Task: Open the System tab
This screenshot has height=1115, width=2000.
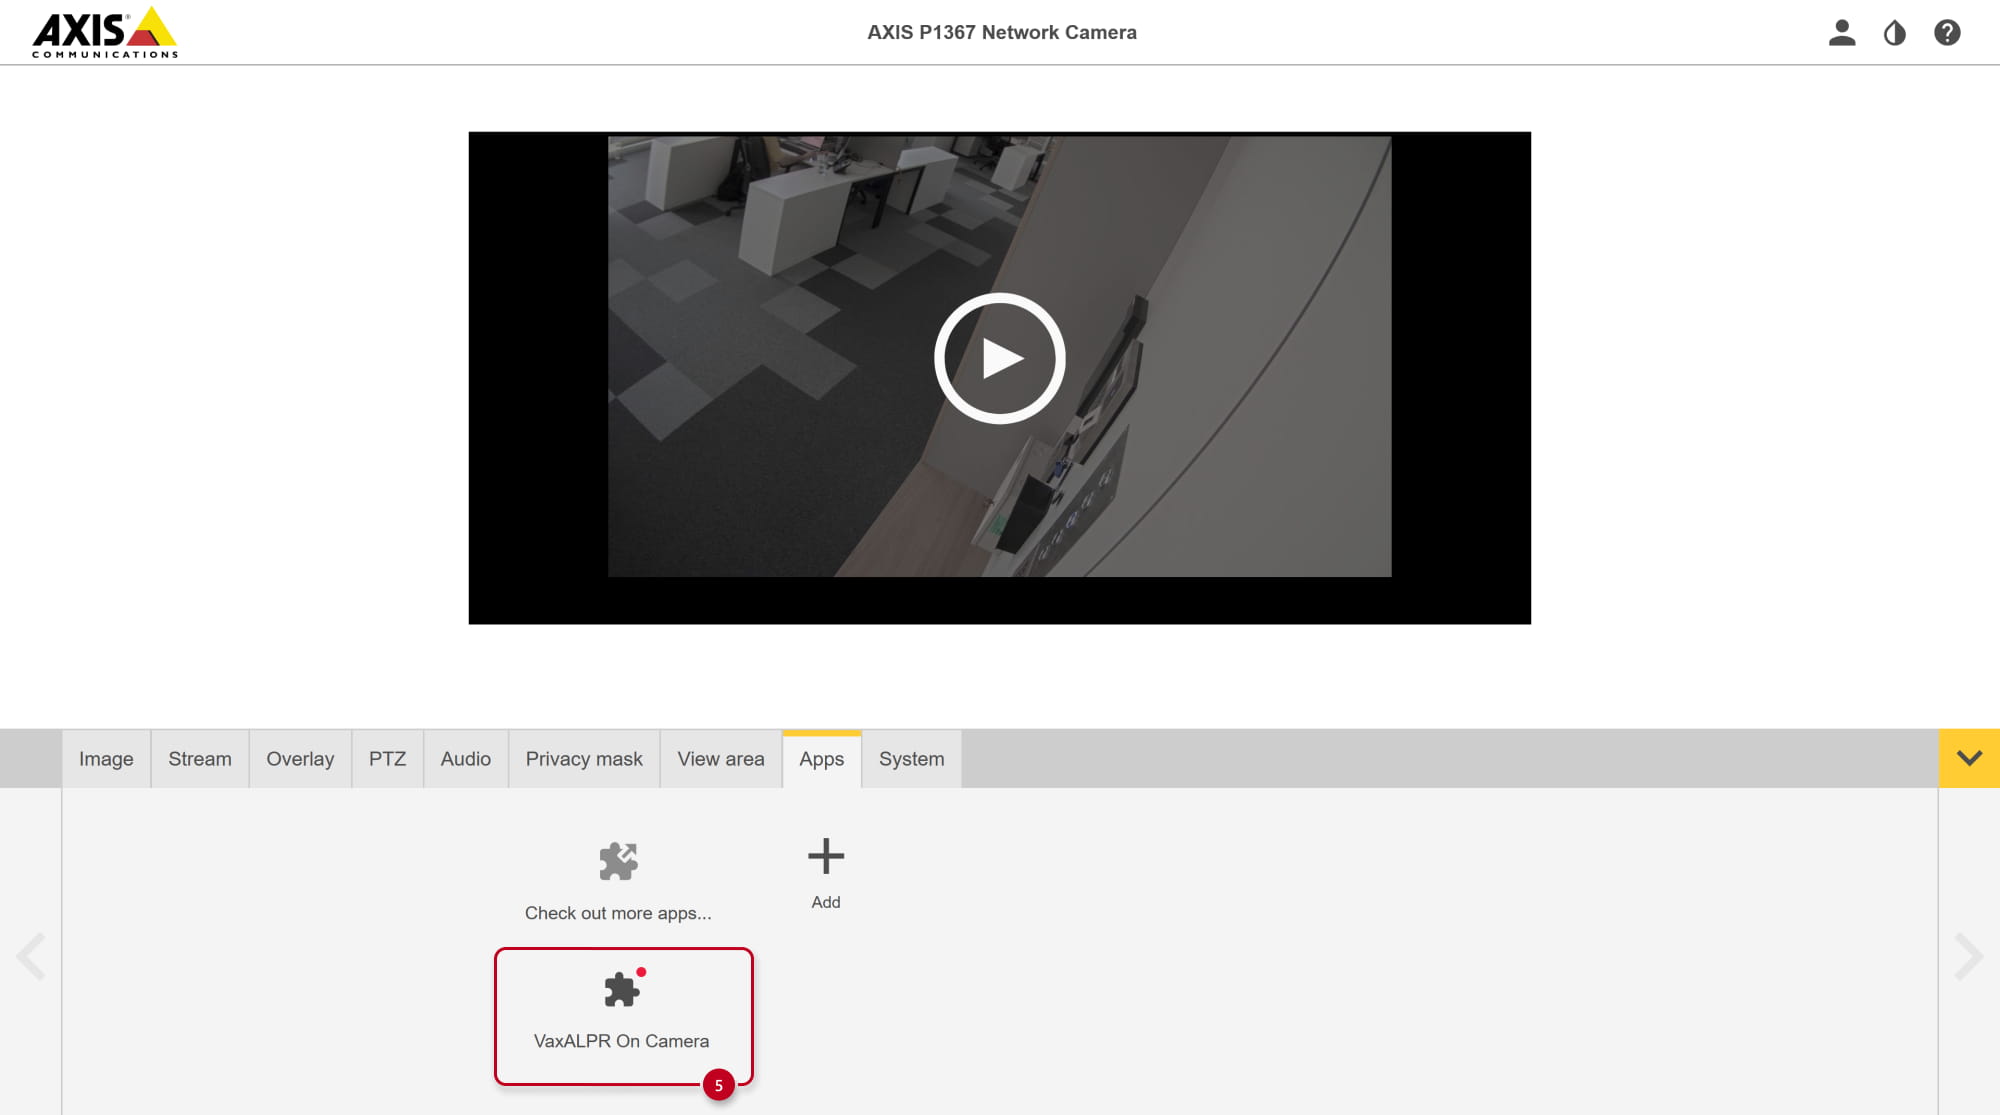Action: pyautogui.click(x=912, y=759)
